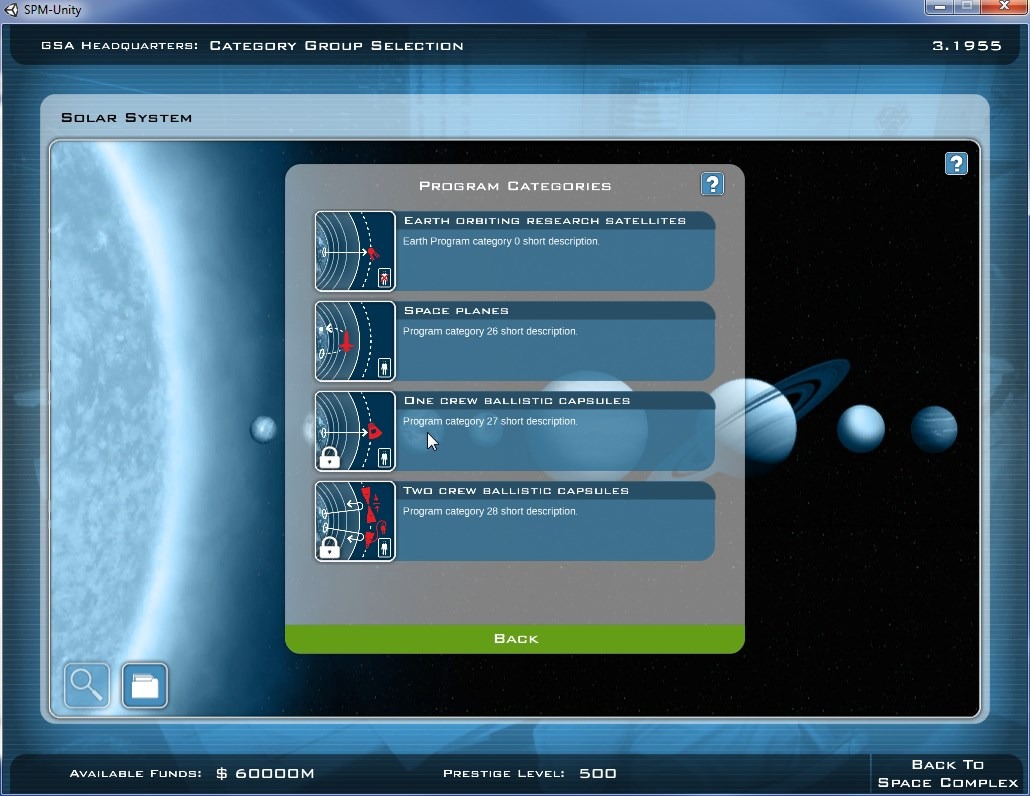
Task: Select Earth orbiting research satellites title
Action: point(545,221)
